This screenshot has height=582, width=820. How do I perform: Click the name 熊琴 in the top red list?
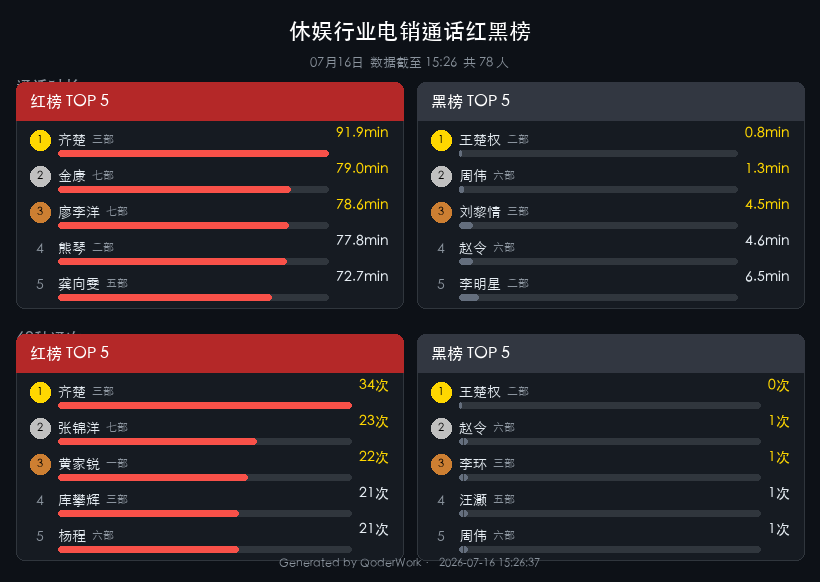[72, 248]
